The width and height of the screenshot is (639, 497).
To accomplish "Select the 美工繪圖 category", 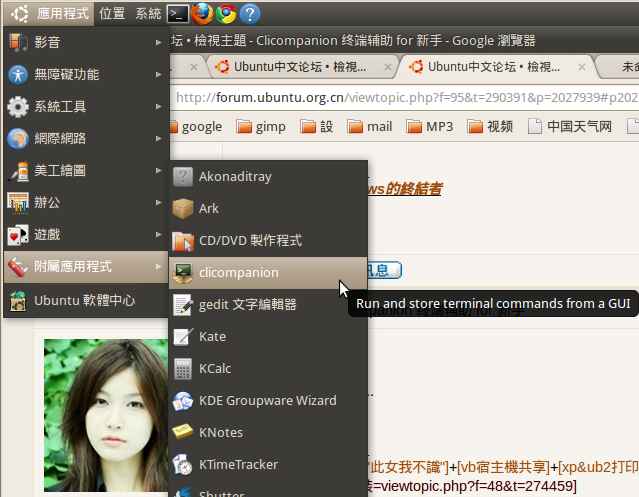I will pos(86,170).
